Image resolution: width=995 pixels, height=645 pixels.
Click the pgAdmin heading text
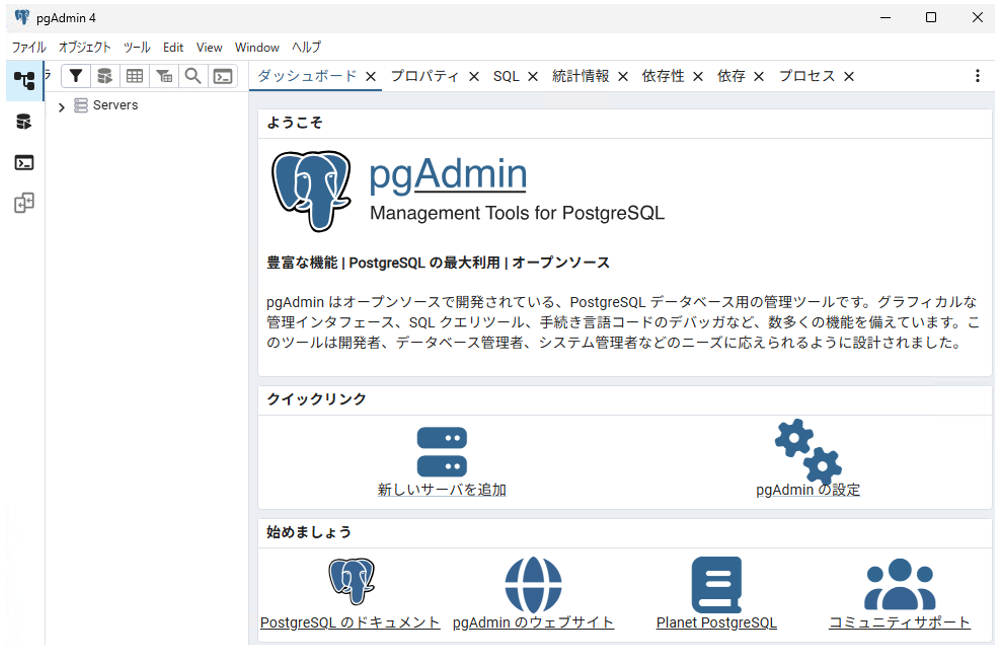tap(448, 175)
